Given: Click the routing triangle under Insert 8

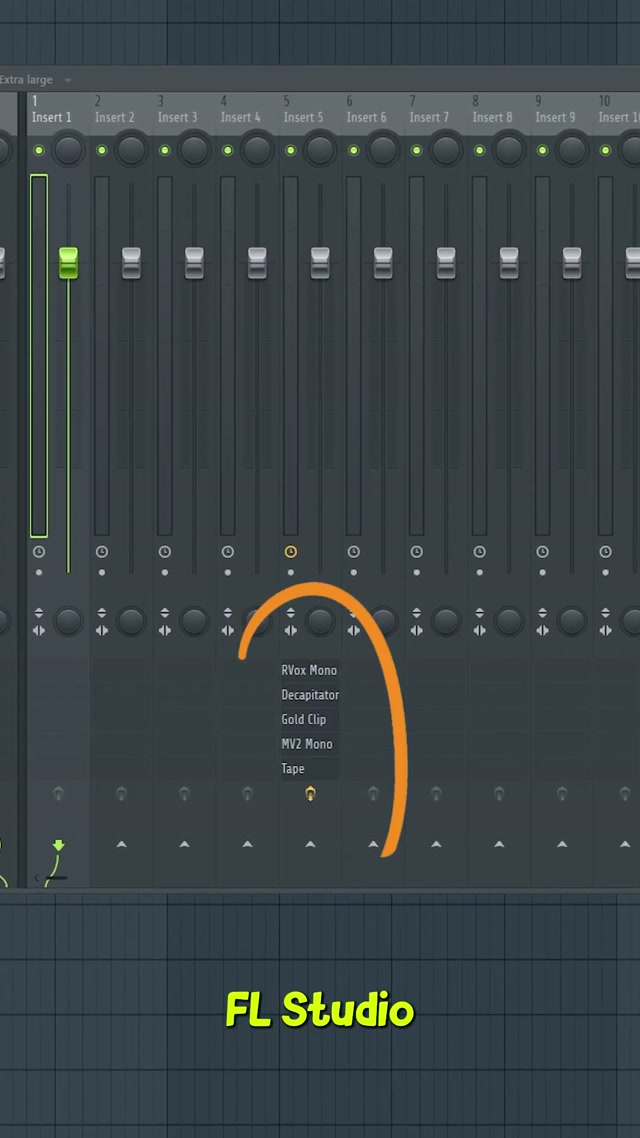Looking at the screenshot, I should click(x=499, y=845).
